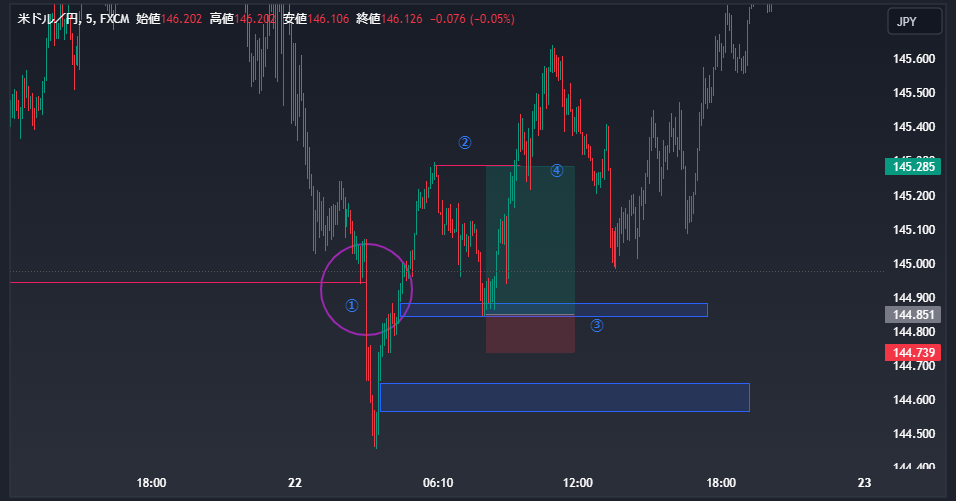Click the red 144.739 price label
This screenshot has height=501, width=956.
tap(913, 352)
